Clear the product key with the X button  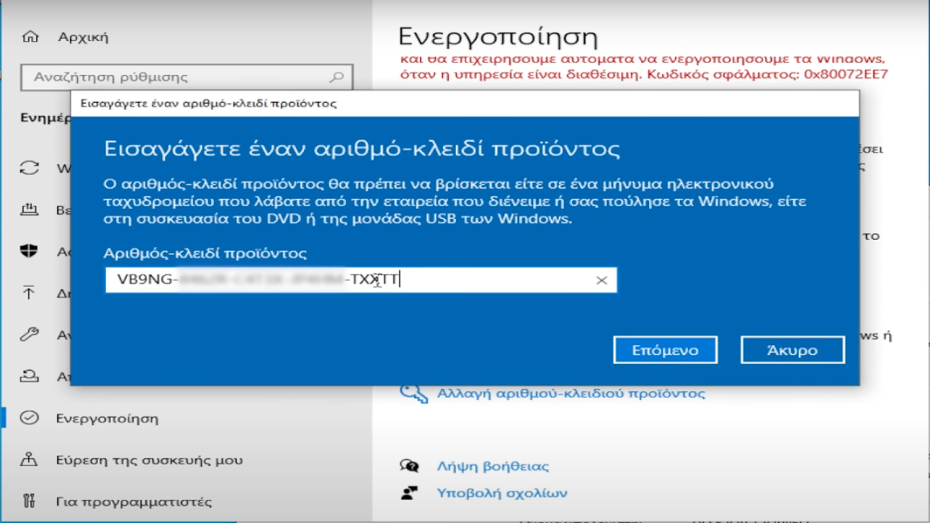tap(601, 280)
